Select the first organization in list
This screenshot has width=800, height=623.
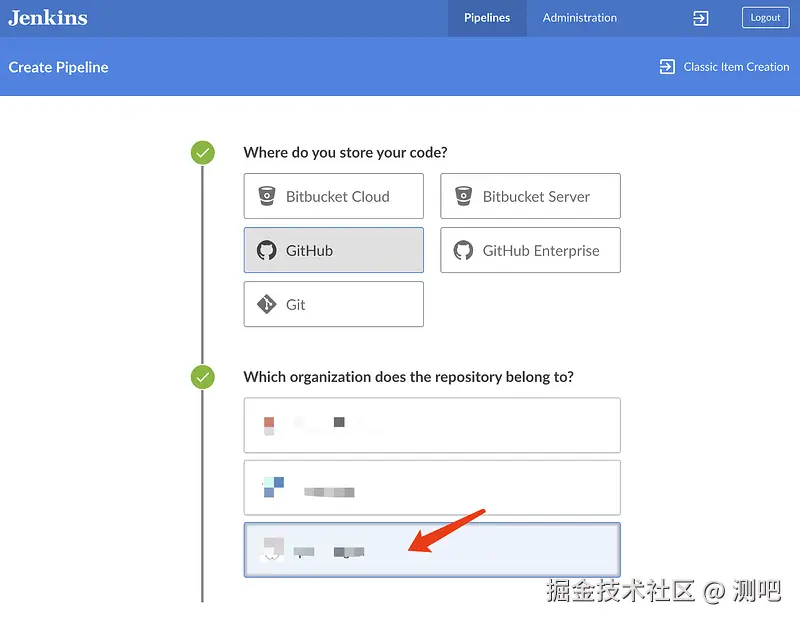pos(432,425)
